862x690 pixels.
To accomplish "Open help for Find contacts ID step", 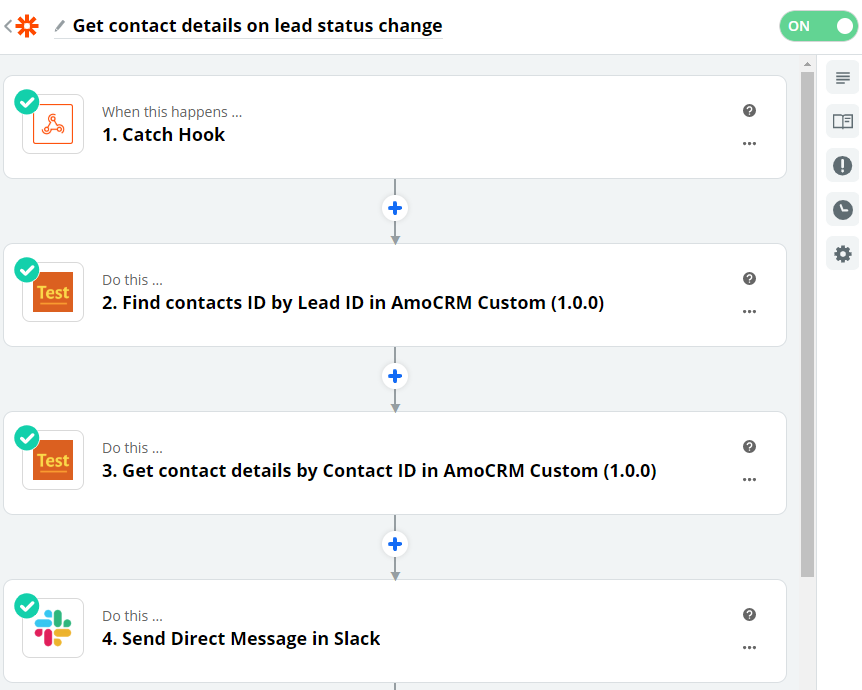I will pyautogui.click(x=749, y=279).
